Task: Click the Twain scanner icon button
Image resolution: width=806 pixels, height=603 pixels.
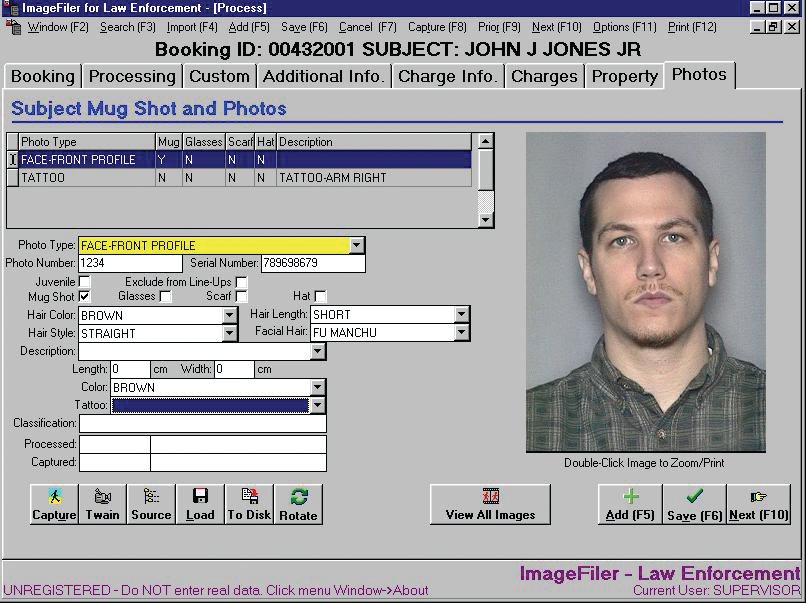Action: (x=102, y=504)
